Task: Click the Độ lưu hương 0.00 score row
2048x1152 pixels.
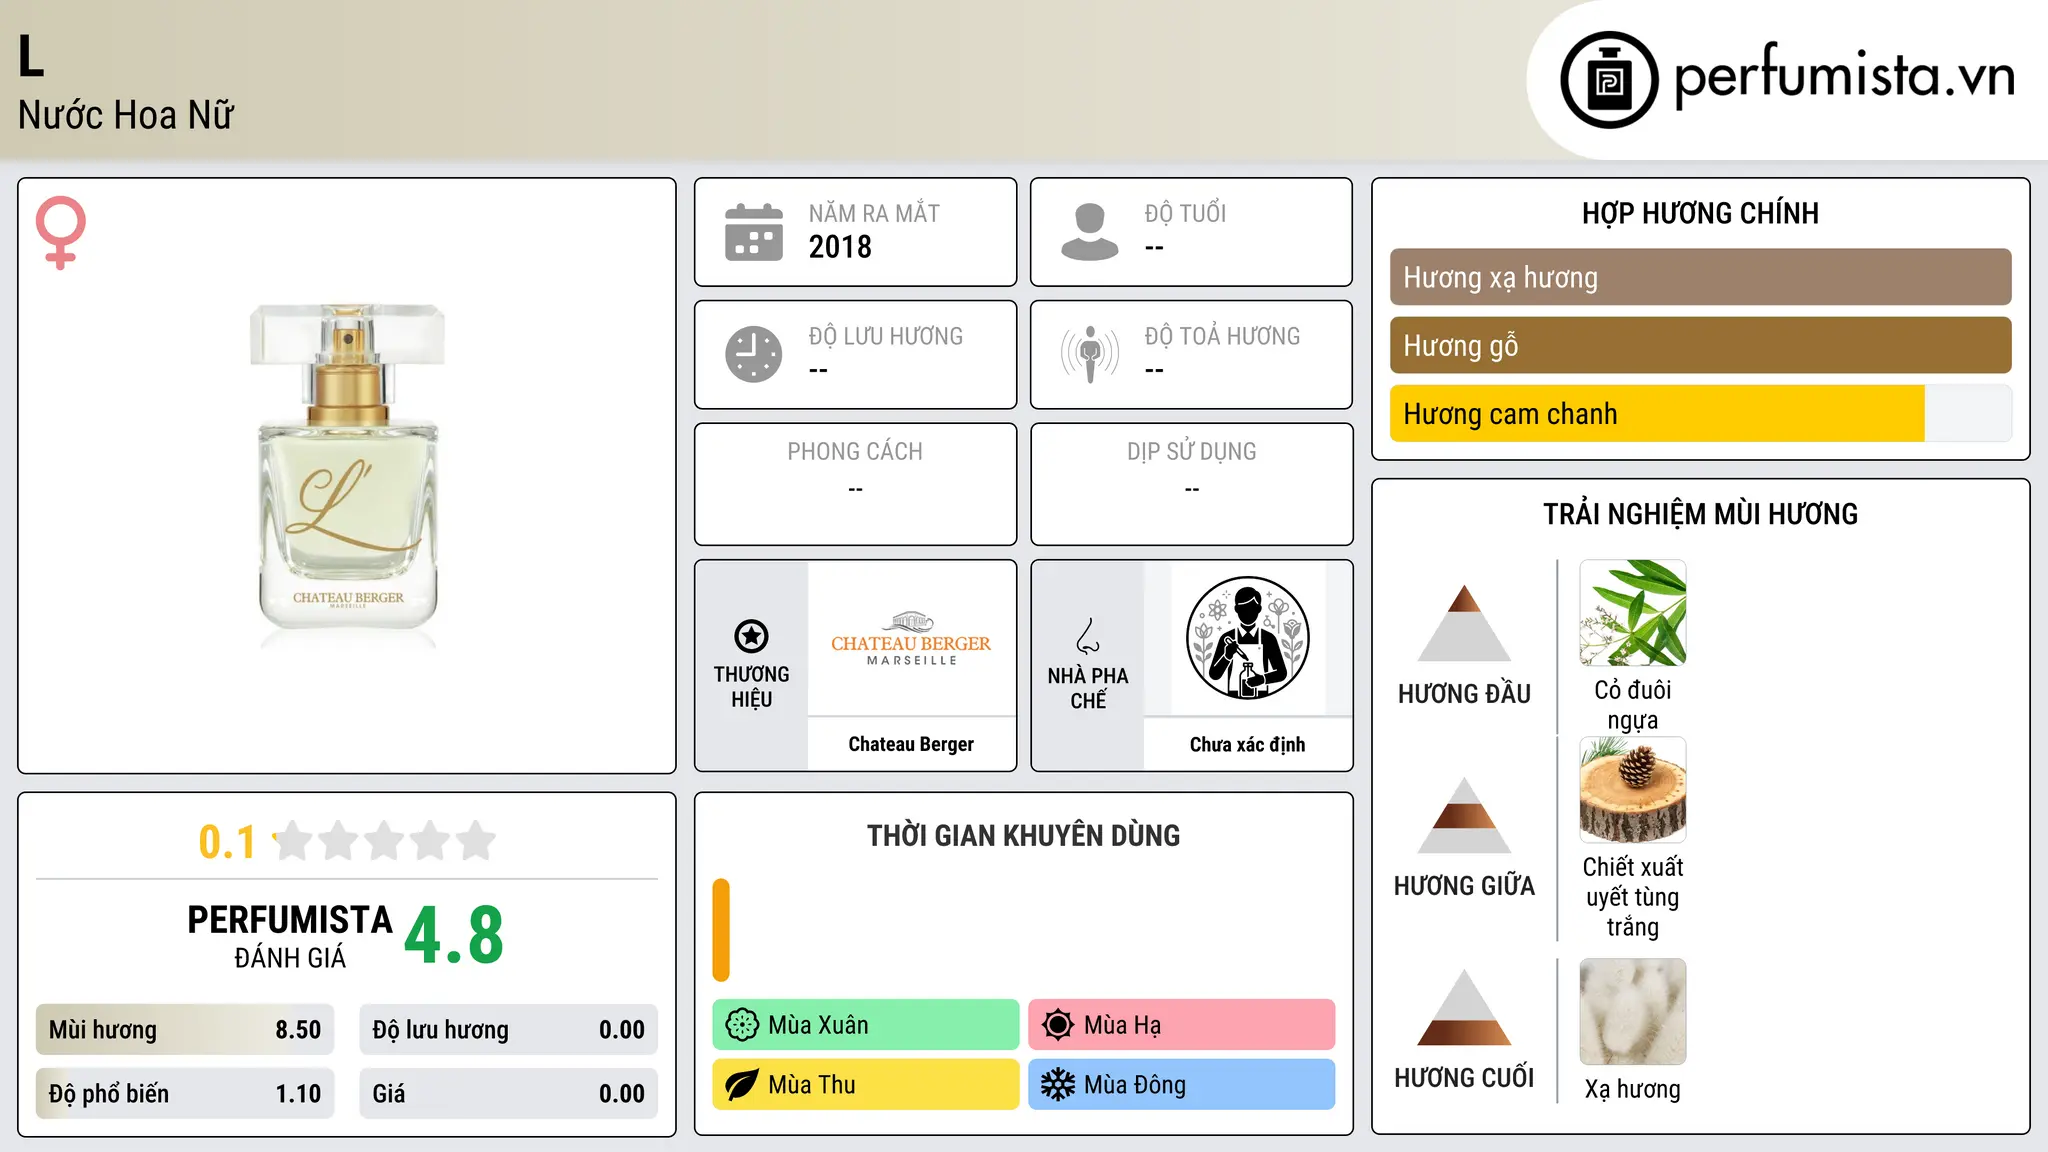Action: point(509,1030)
